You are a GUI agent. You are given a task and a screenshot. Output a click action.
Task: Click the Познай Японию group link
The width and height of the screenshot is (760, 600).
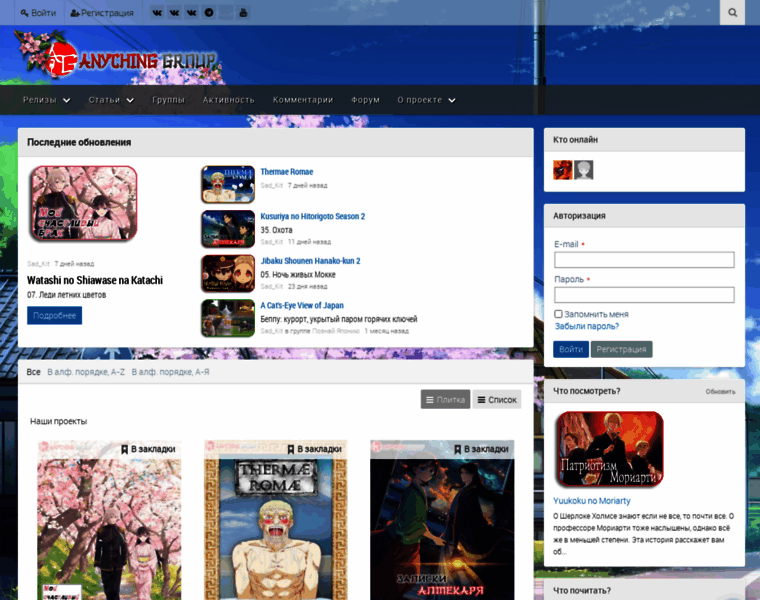tap(336, 331)
